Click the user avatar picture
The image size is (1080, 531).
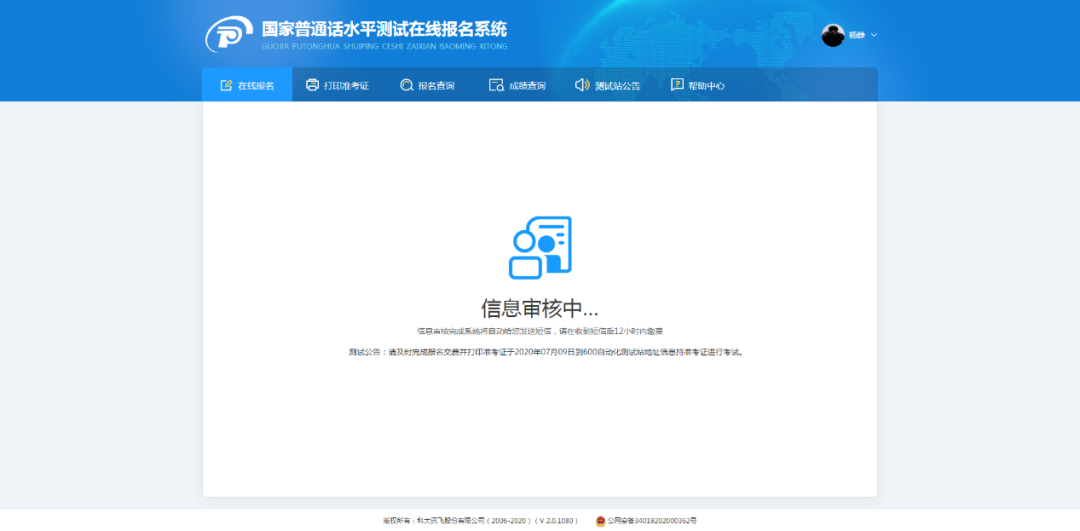click(833, 35)
